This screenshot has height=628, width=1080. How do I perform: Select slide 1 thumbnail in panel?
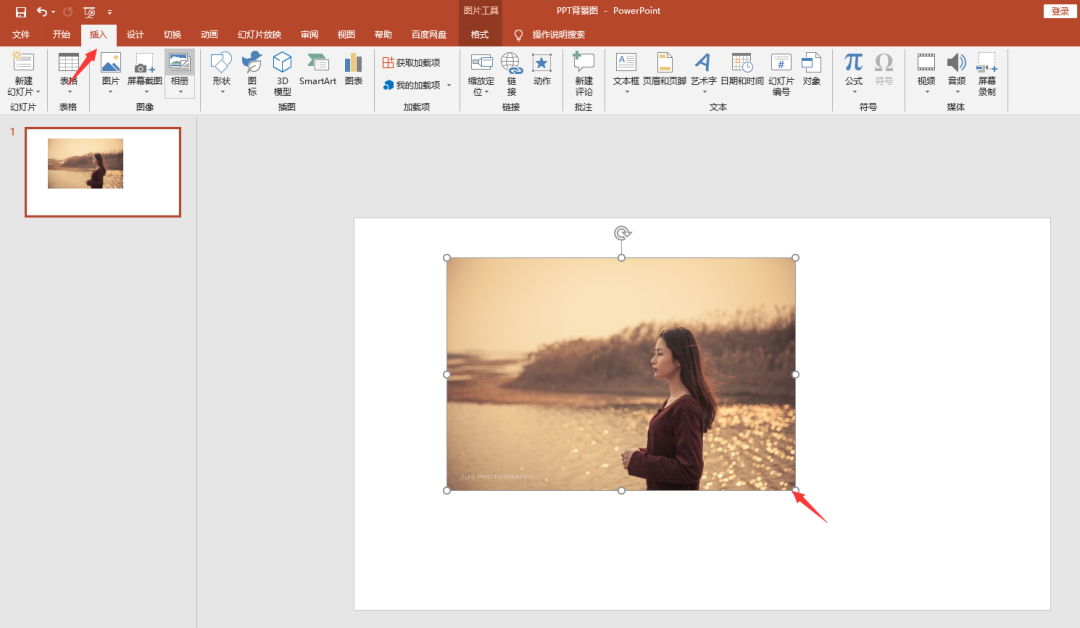103,172
